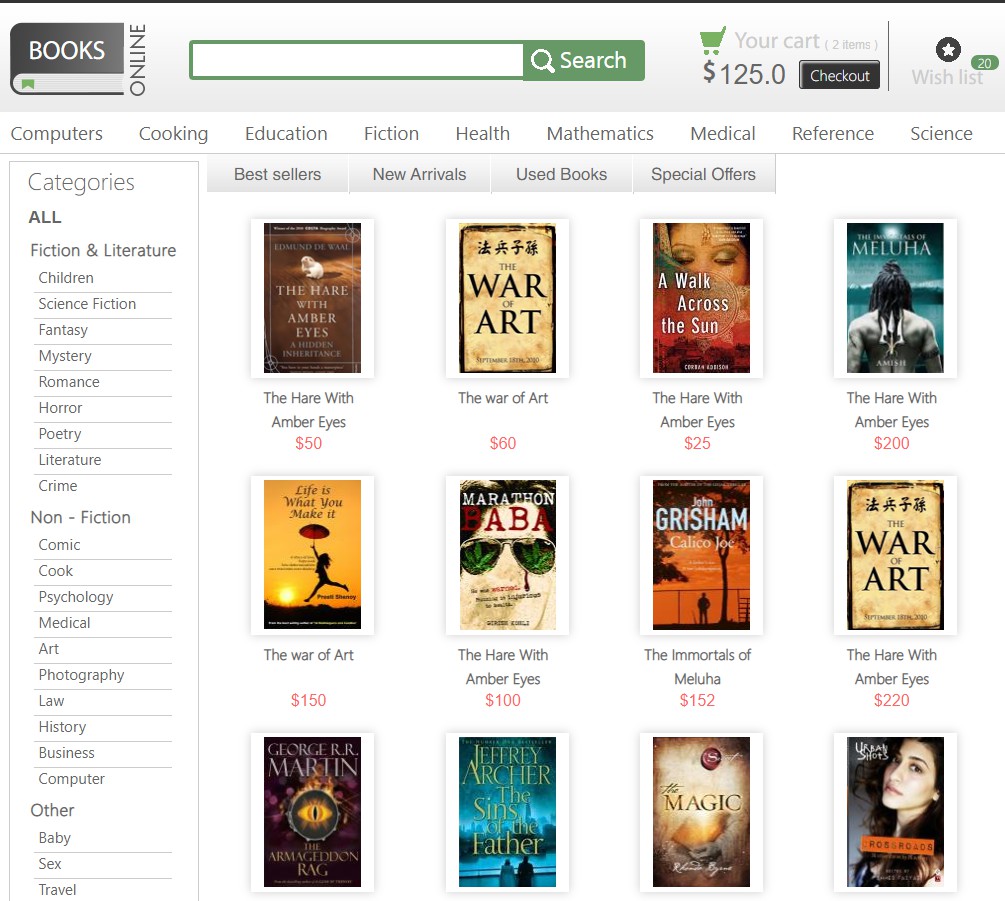This screenshot has height=901, width=1005.
Task: Open the Computers menu
Action: (x=56, y=133)
